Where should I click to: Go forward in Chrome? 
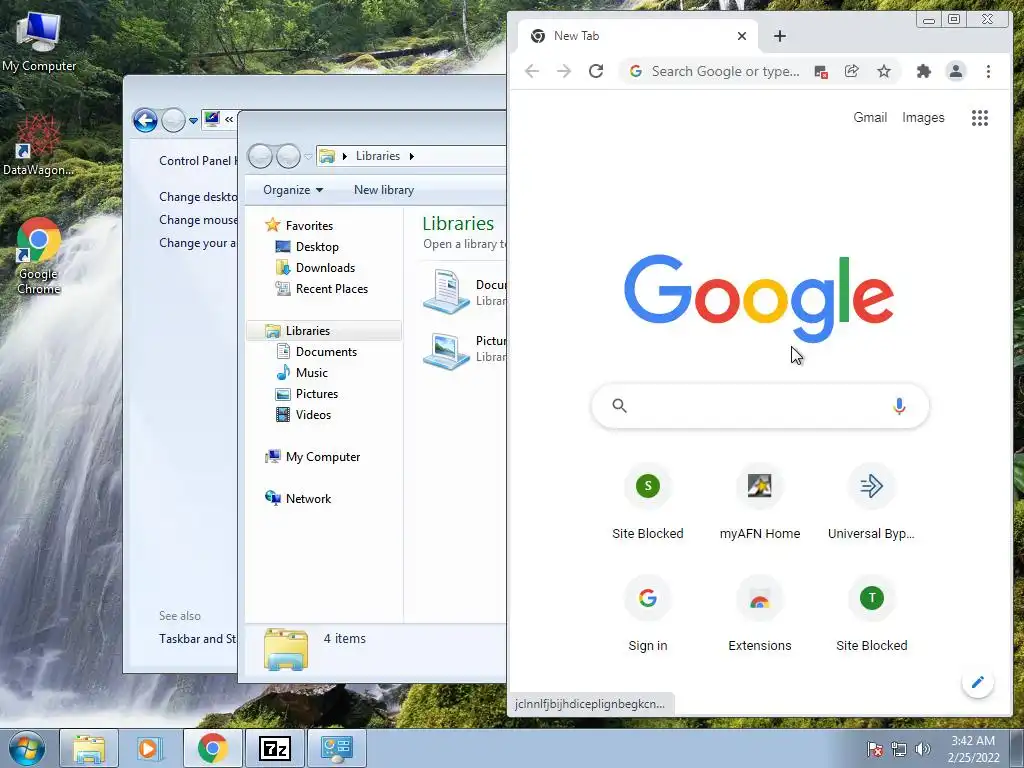[x=564, y=71]
